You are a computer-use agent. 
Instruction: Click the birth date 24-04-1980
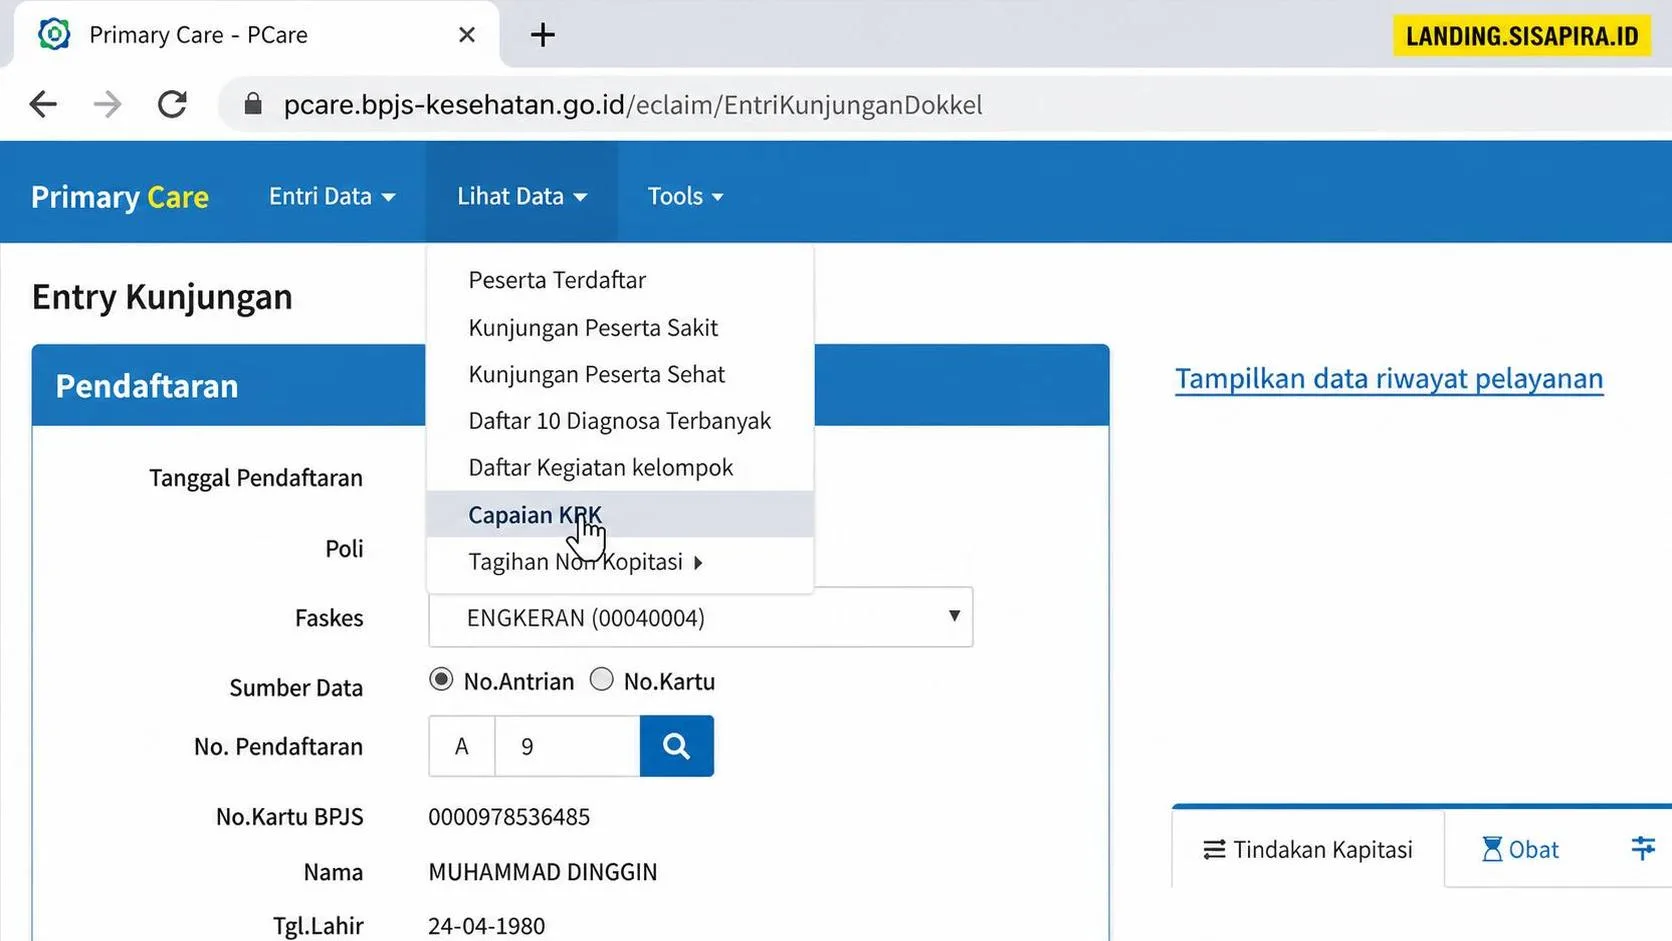487,926
